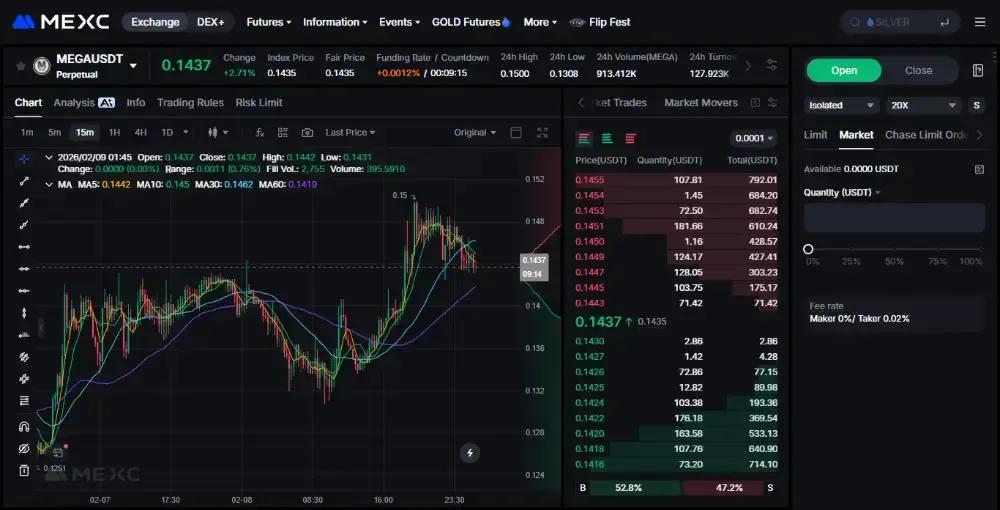Switch to DEX+ mode
The height and width of the screenshot is (510, 1000).
tap(210, 22)
